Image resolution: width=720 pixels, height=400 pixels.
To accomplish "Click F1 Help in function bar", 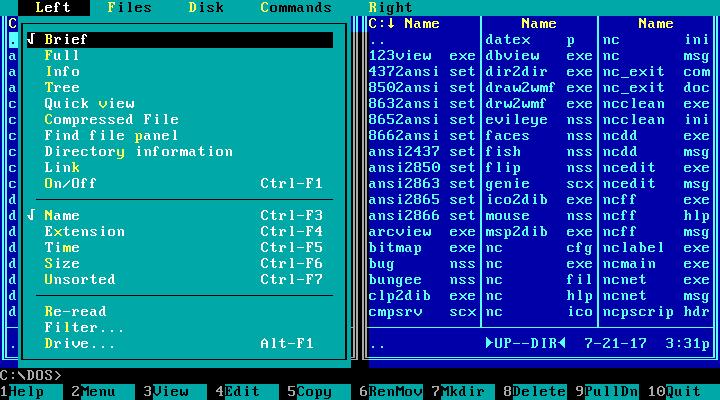I will (x=31, y=392).
